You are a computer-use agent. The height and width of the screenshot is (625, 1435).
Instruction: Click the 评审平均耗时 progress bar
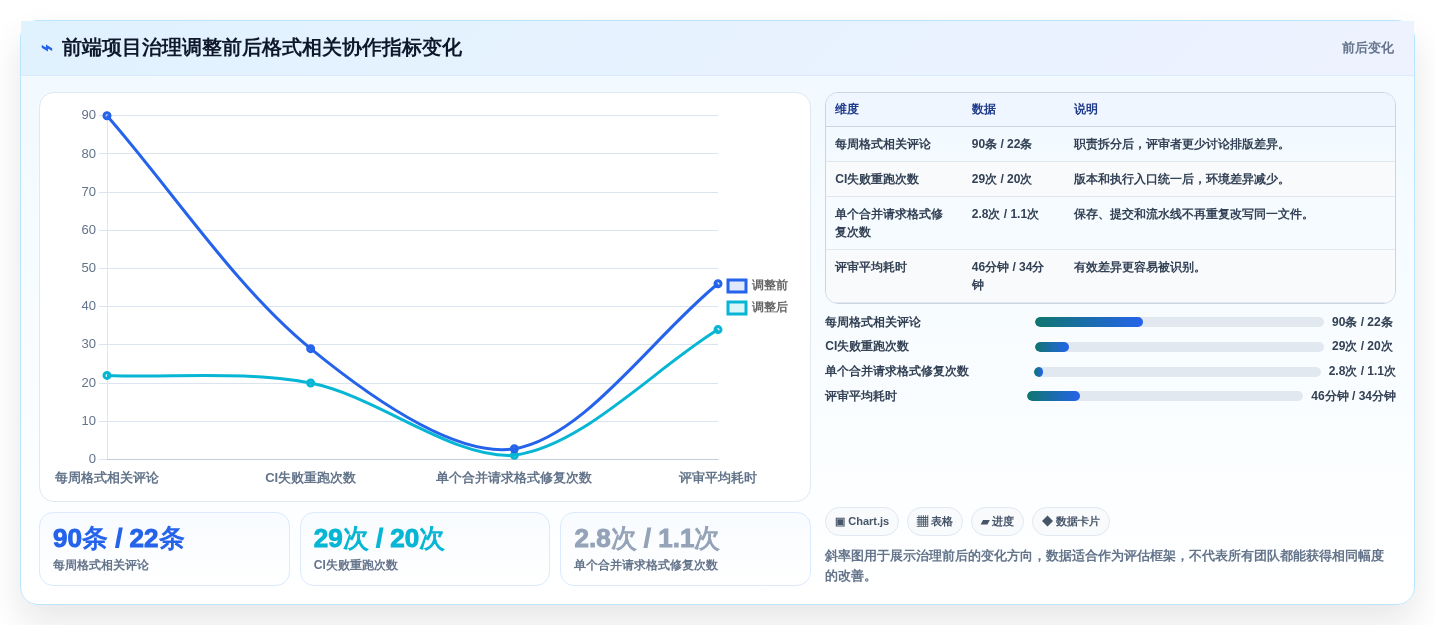[x=1165, y=396]
